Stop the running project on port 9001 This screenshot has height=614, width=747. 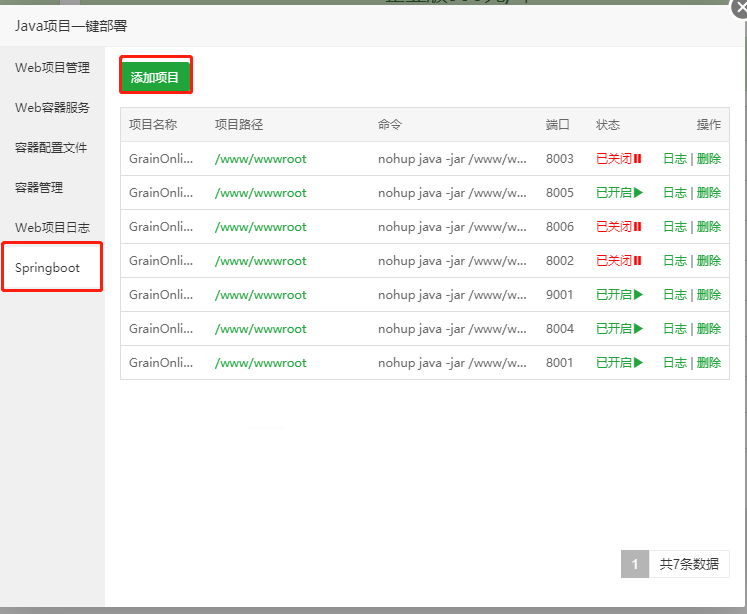tap(619, 295)
